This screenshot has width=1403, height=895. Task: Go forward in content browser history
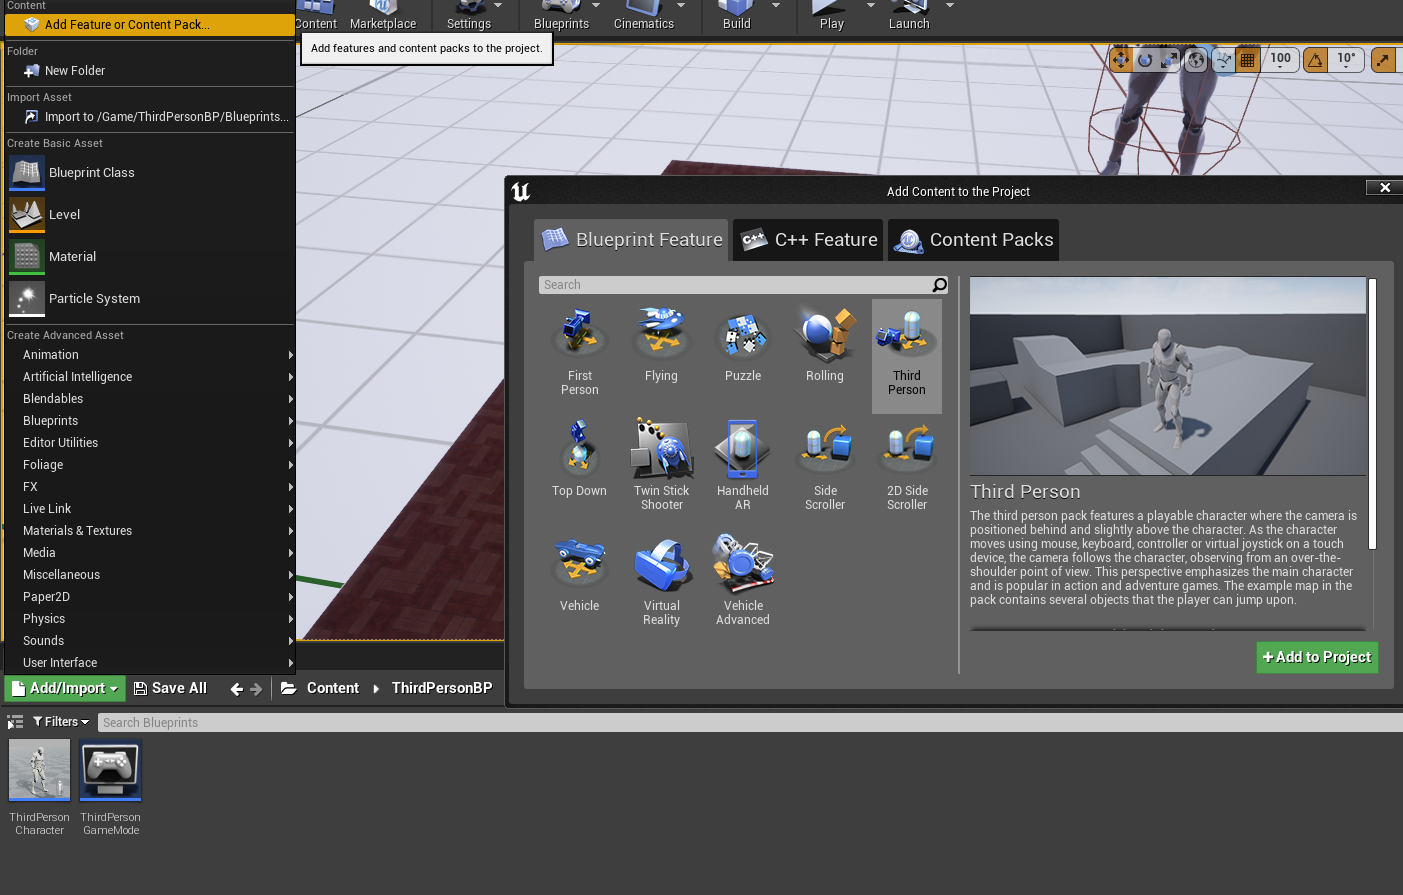pyautogui.click(x=256, y=689)
